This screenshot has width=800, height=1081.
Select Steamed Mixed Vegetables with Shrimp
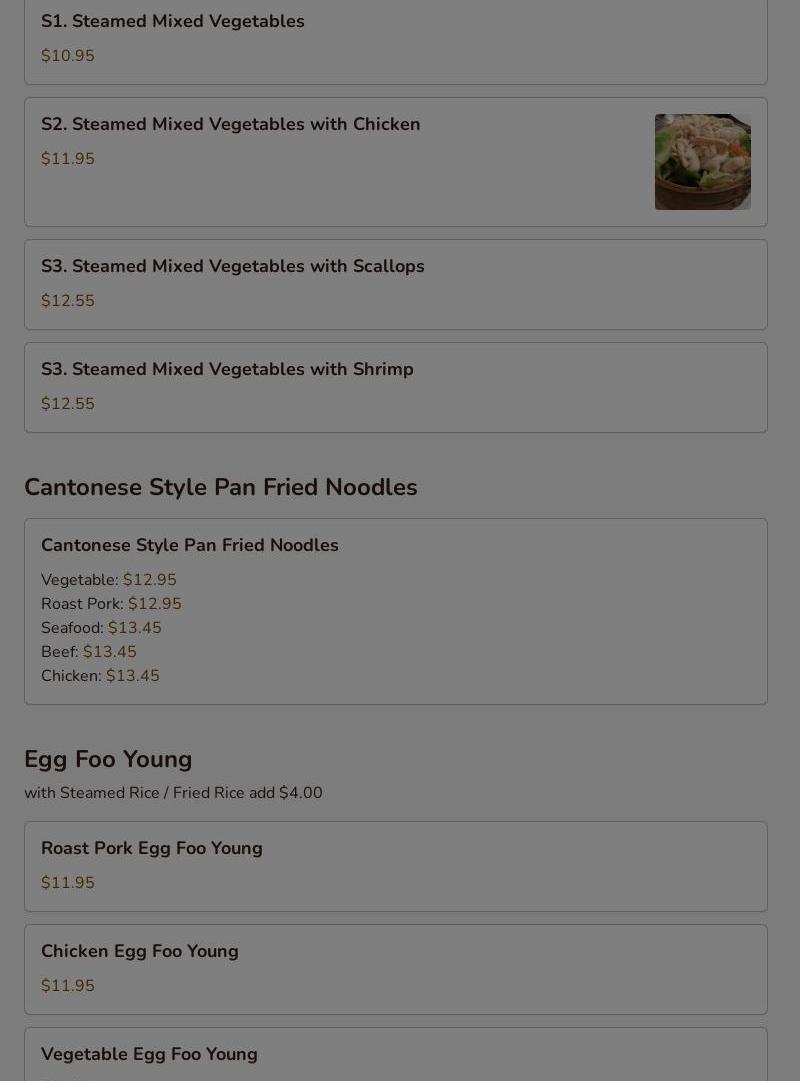pyautogui.click(x=396, y=387)
